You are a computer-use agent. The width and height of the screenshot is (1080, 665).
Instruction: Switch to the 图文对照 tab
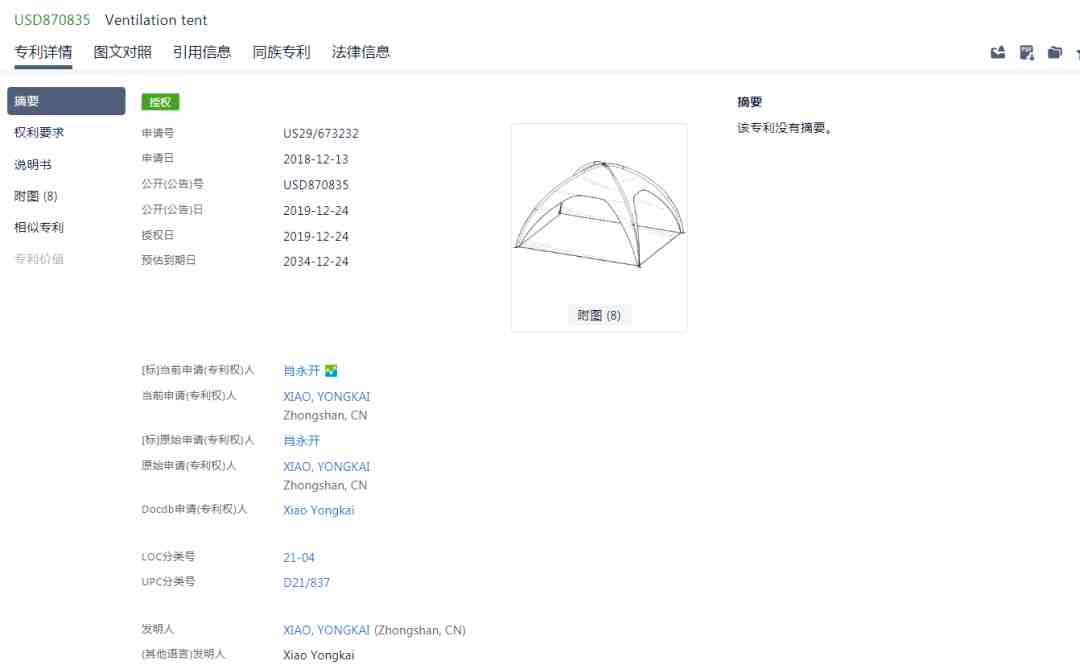[123, 52]
